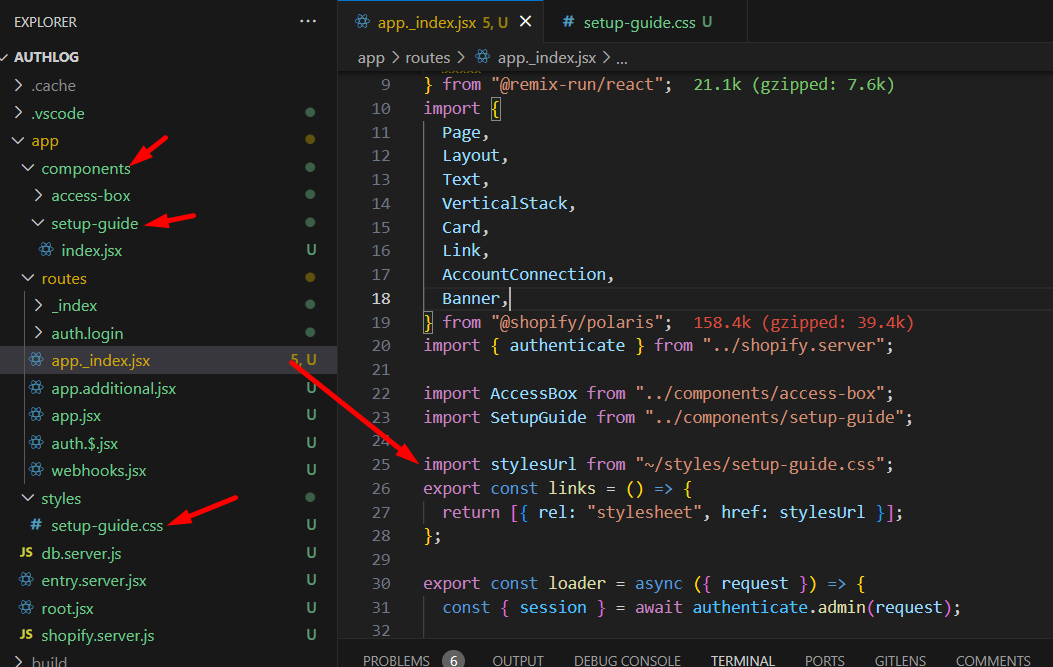Expand the .cache folder

point(18,85)
